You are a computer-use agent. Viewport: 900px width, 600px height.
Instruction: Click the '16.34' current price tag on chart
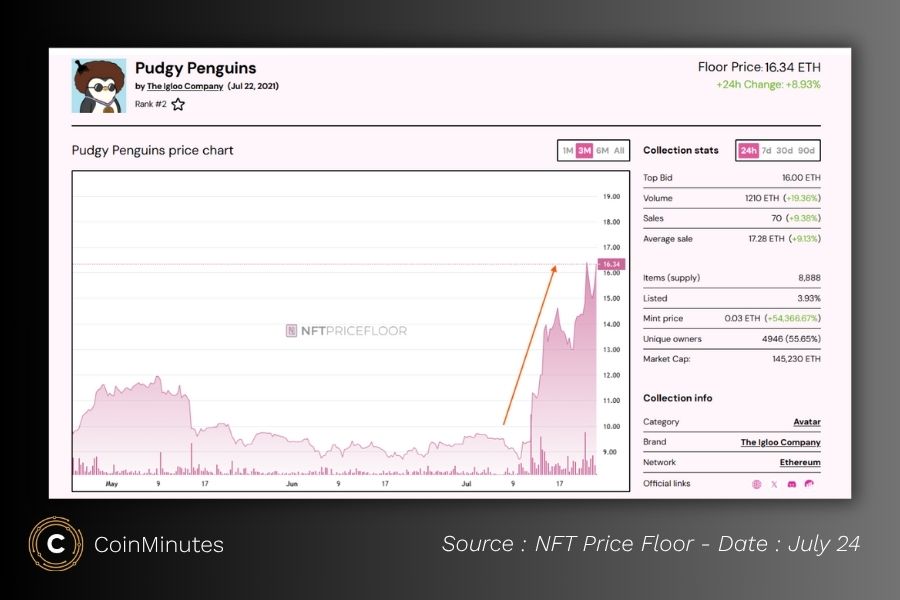point(611,264)
